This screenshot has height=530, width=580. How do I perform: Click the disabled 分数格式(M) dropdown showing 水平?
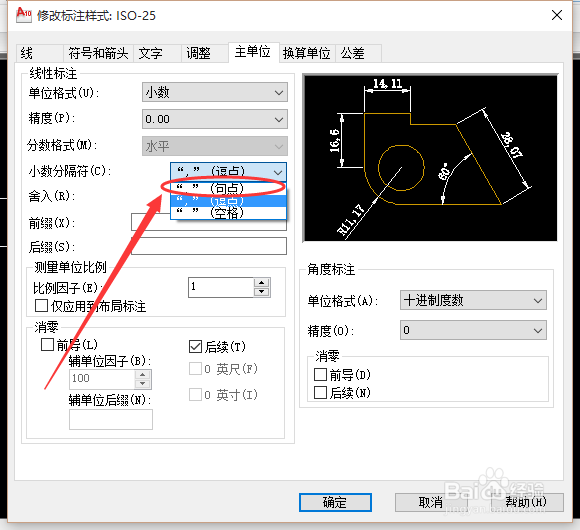coord(215,146)
